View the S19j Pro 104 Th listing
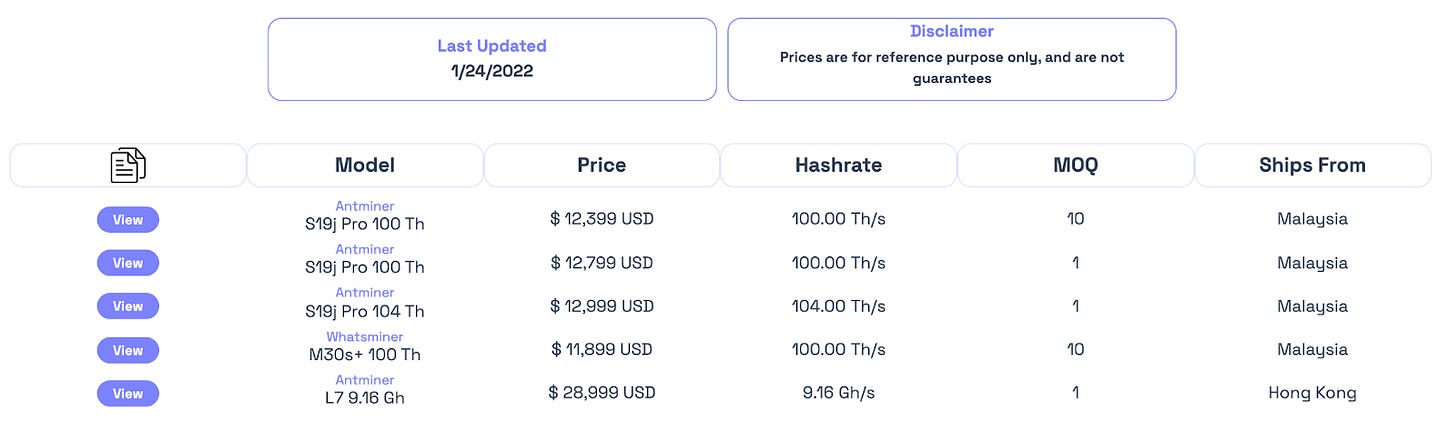 [x=128, y=306]
